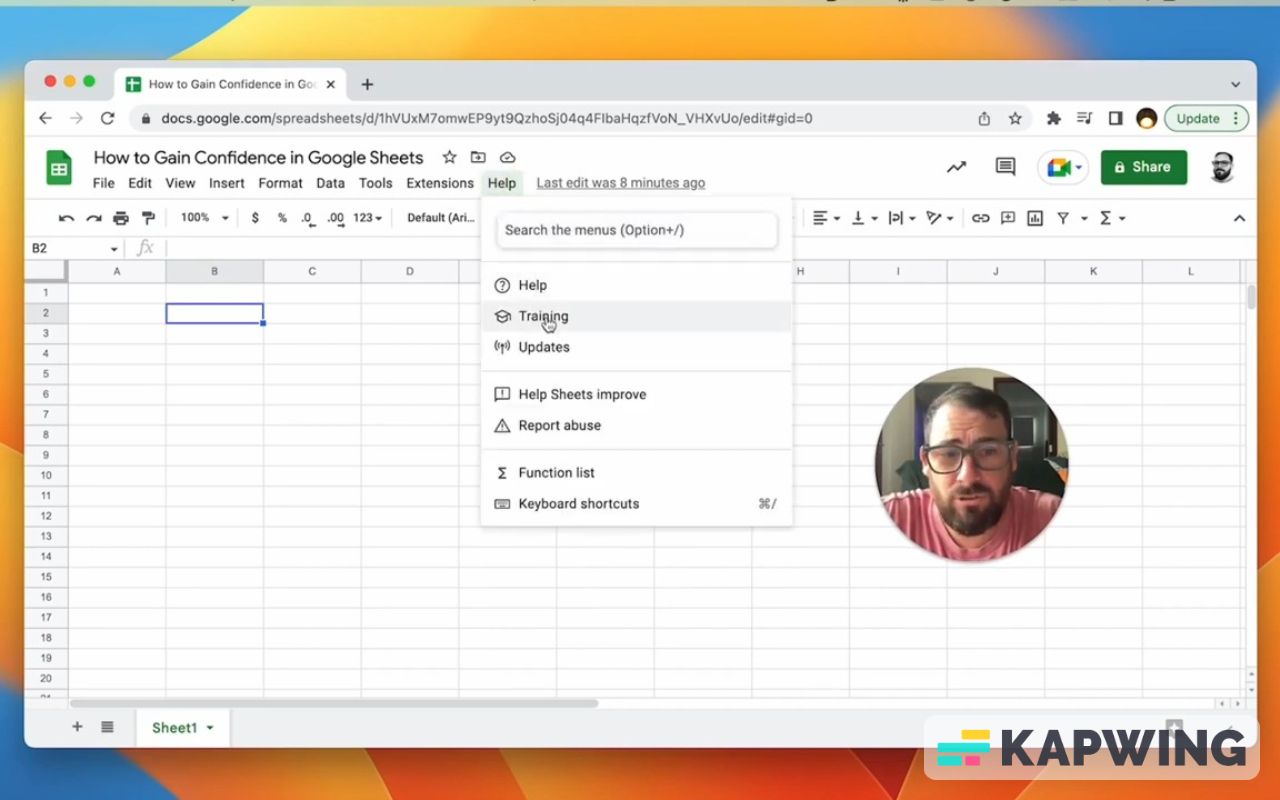Open the all sheets list button
This screenshot has height=800, width=1280.
[x=107, y=727]
